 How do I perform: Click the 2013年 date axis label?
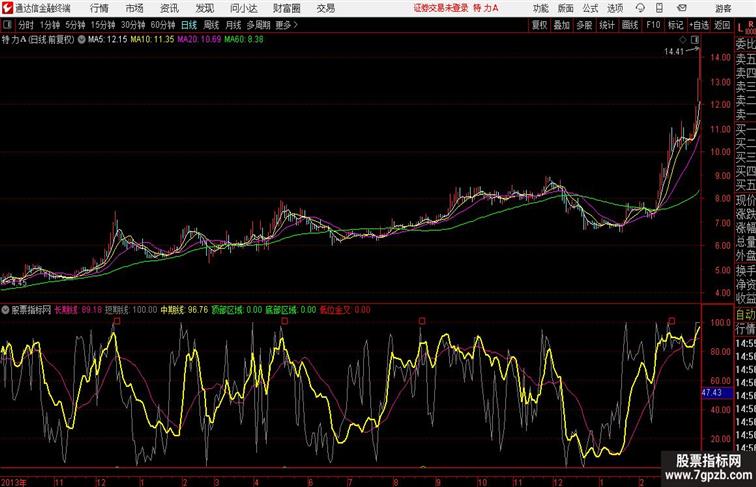[14, 482]
